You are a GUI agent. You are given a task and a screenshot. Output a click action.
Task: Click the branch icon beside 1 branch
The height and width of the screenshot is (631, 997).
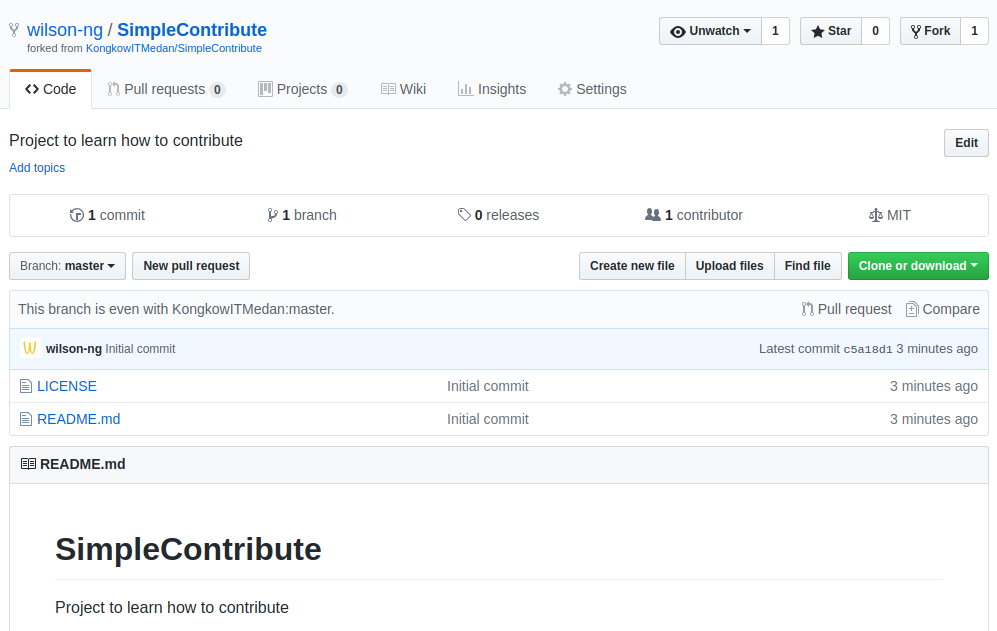pyautogui.click(x=272, y=215)
